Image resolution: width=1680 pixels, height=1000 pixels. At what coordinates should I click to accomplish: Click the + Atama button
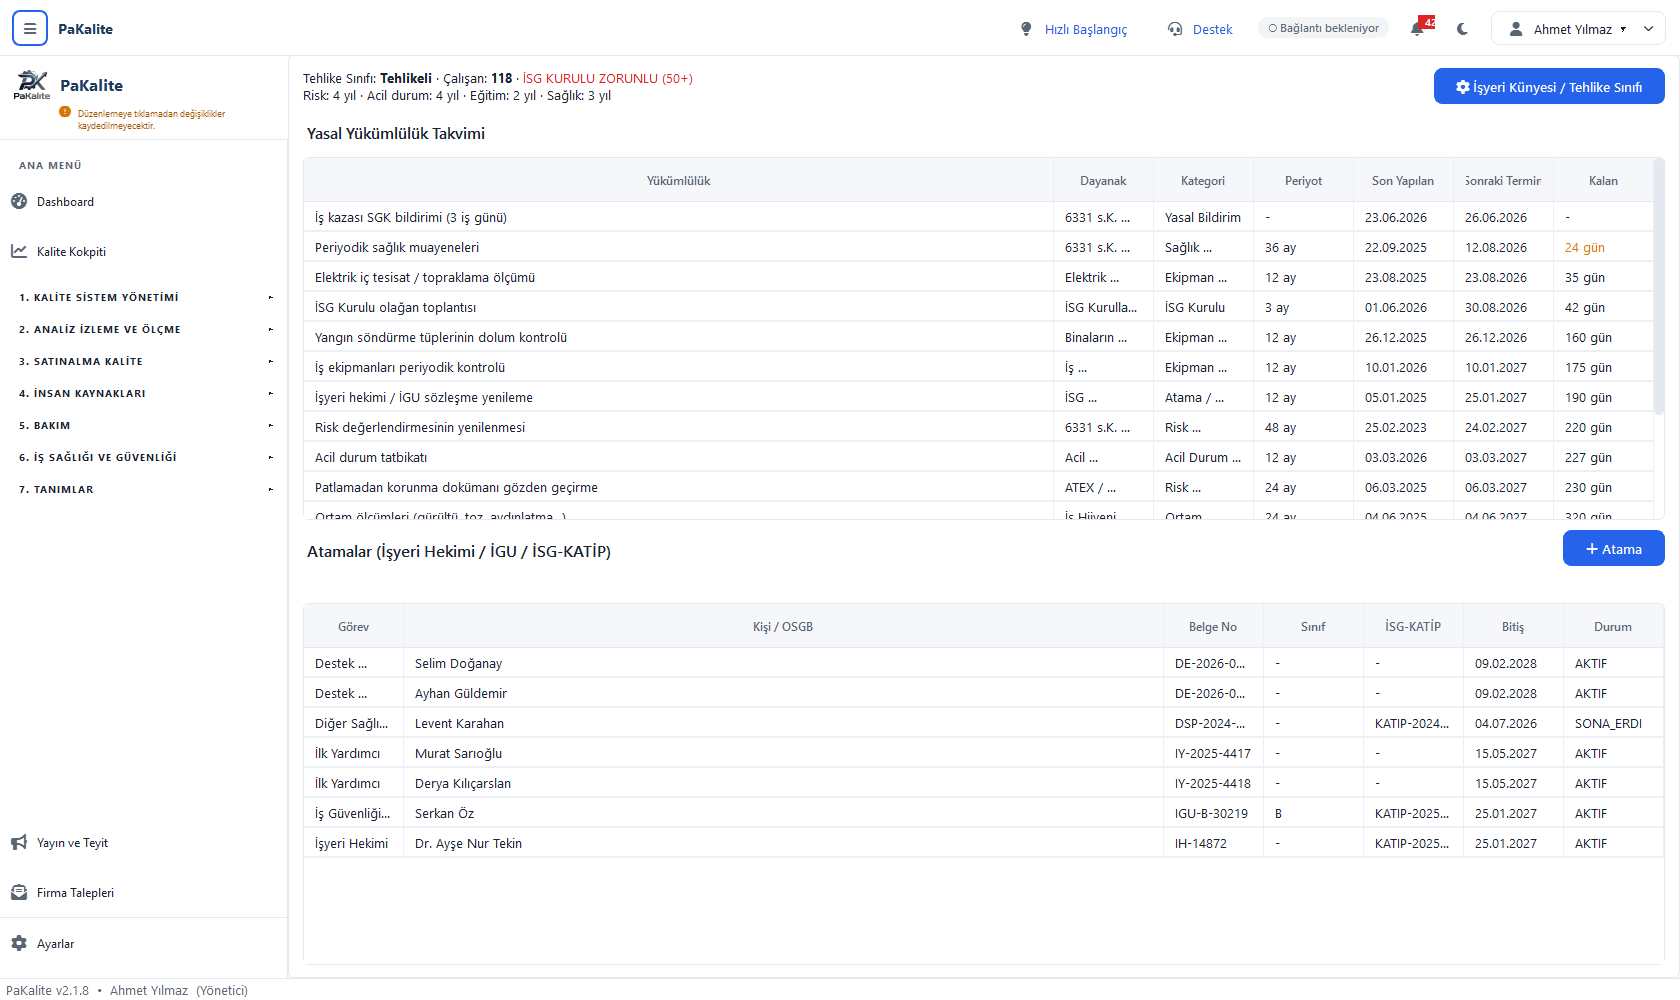pos(1613,549)
